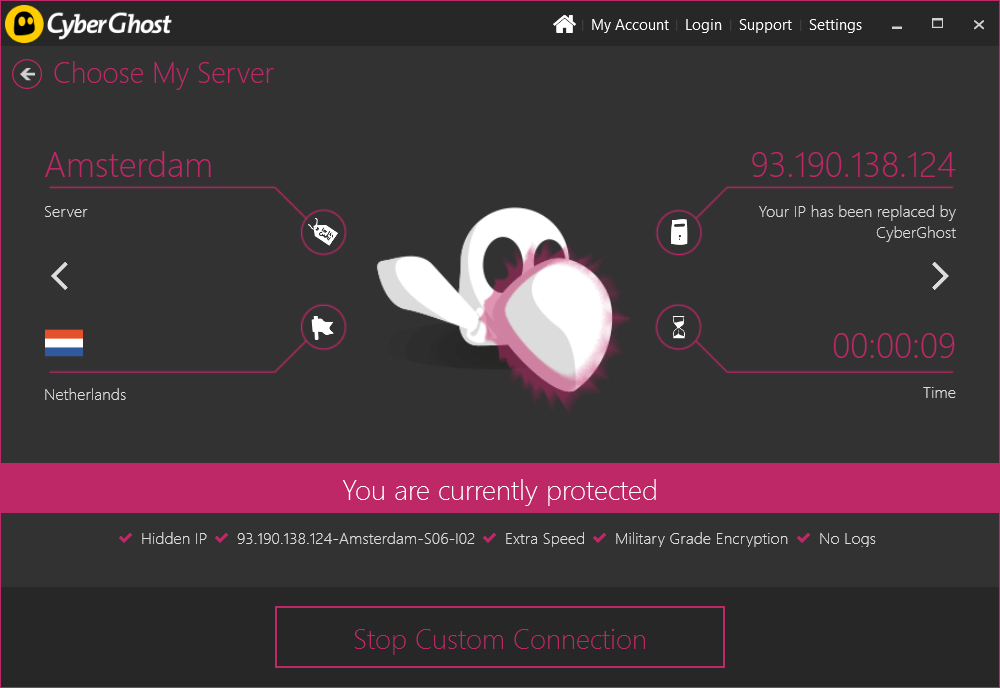Stop the custom connection
The image size is (1000, 688).
(x=500, y=637)
